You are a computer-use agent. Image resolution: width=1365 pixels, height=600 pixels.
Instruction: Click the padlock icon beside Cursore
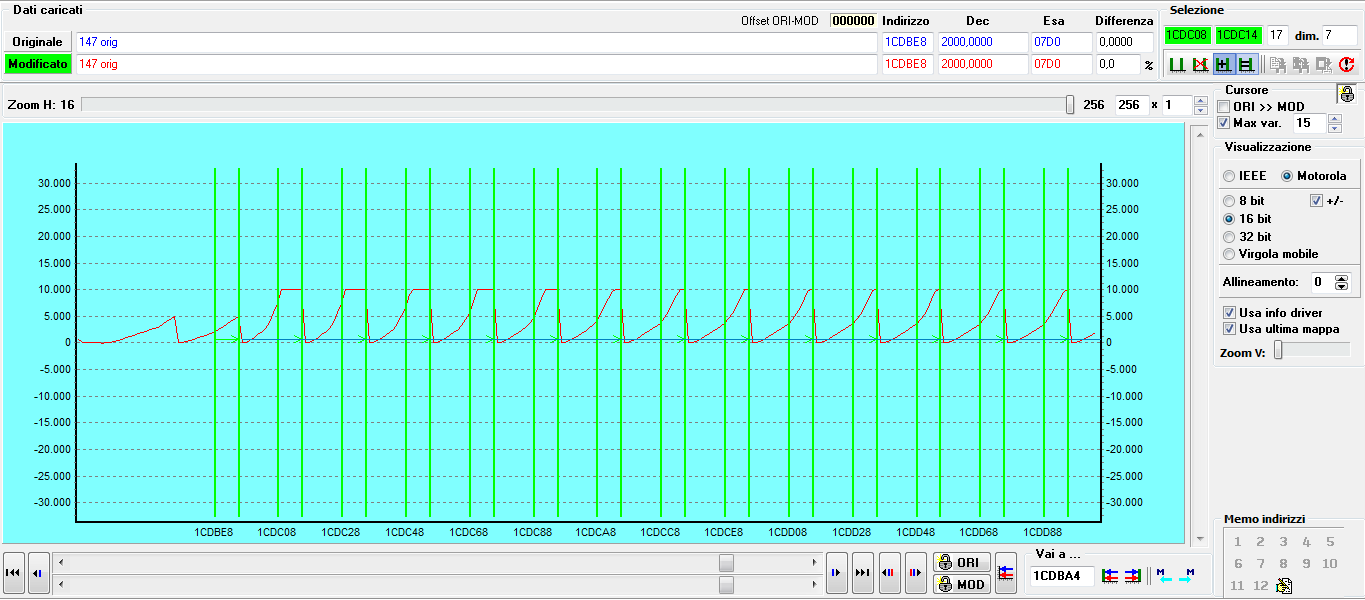point(1347,94)
